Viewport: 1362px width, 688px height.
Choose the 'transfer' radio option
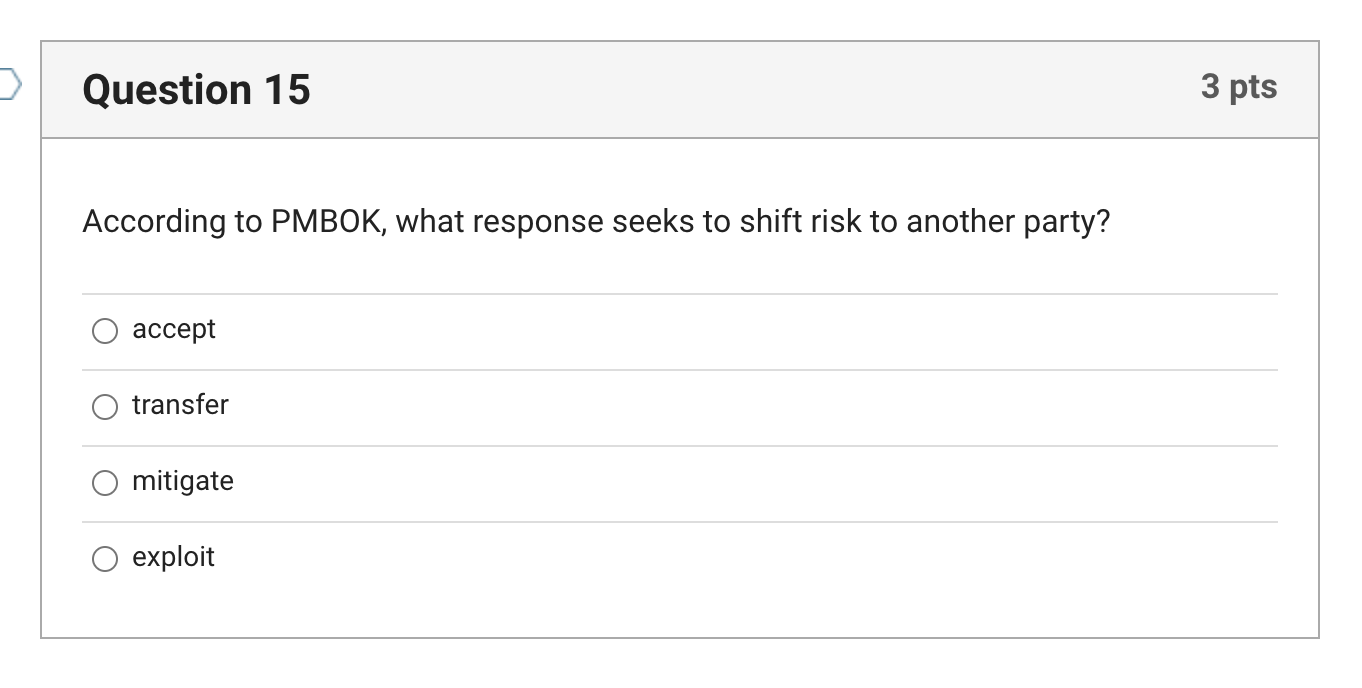pyautogui.click(x=105, y=406)
